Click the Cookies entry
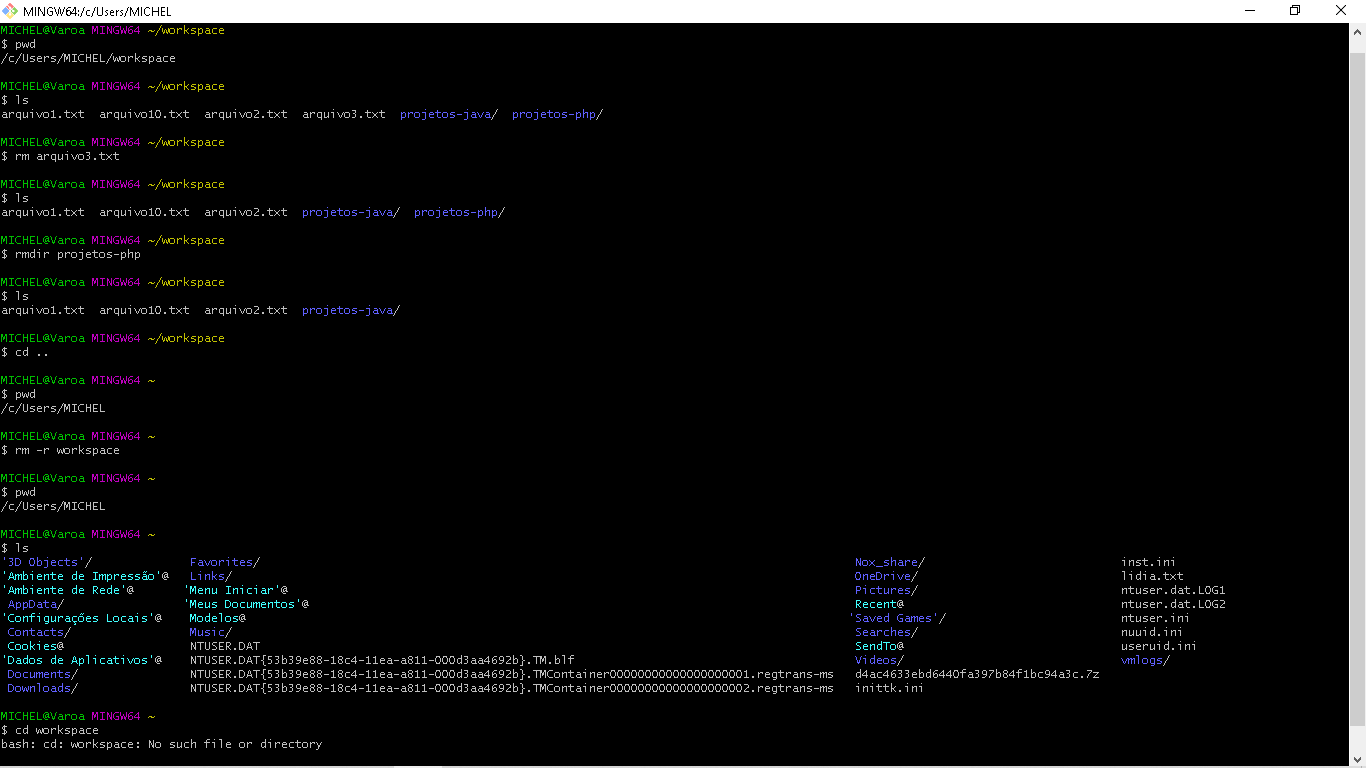This screenshot has width=1366, height=768. (x=35, y=646)
